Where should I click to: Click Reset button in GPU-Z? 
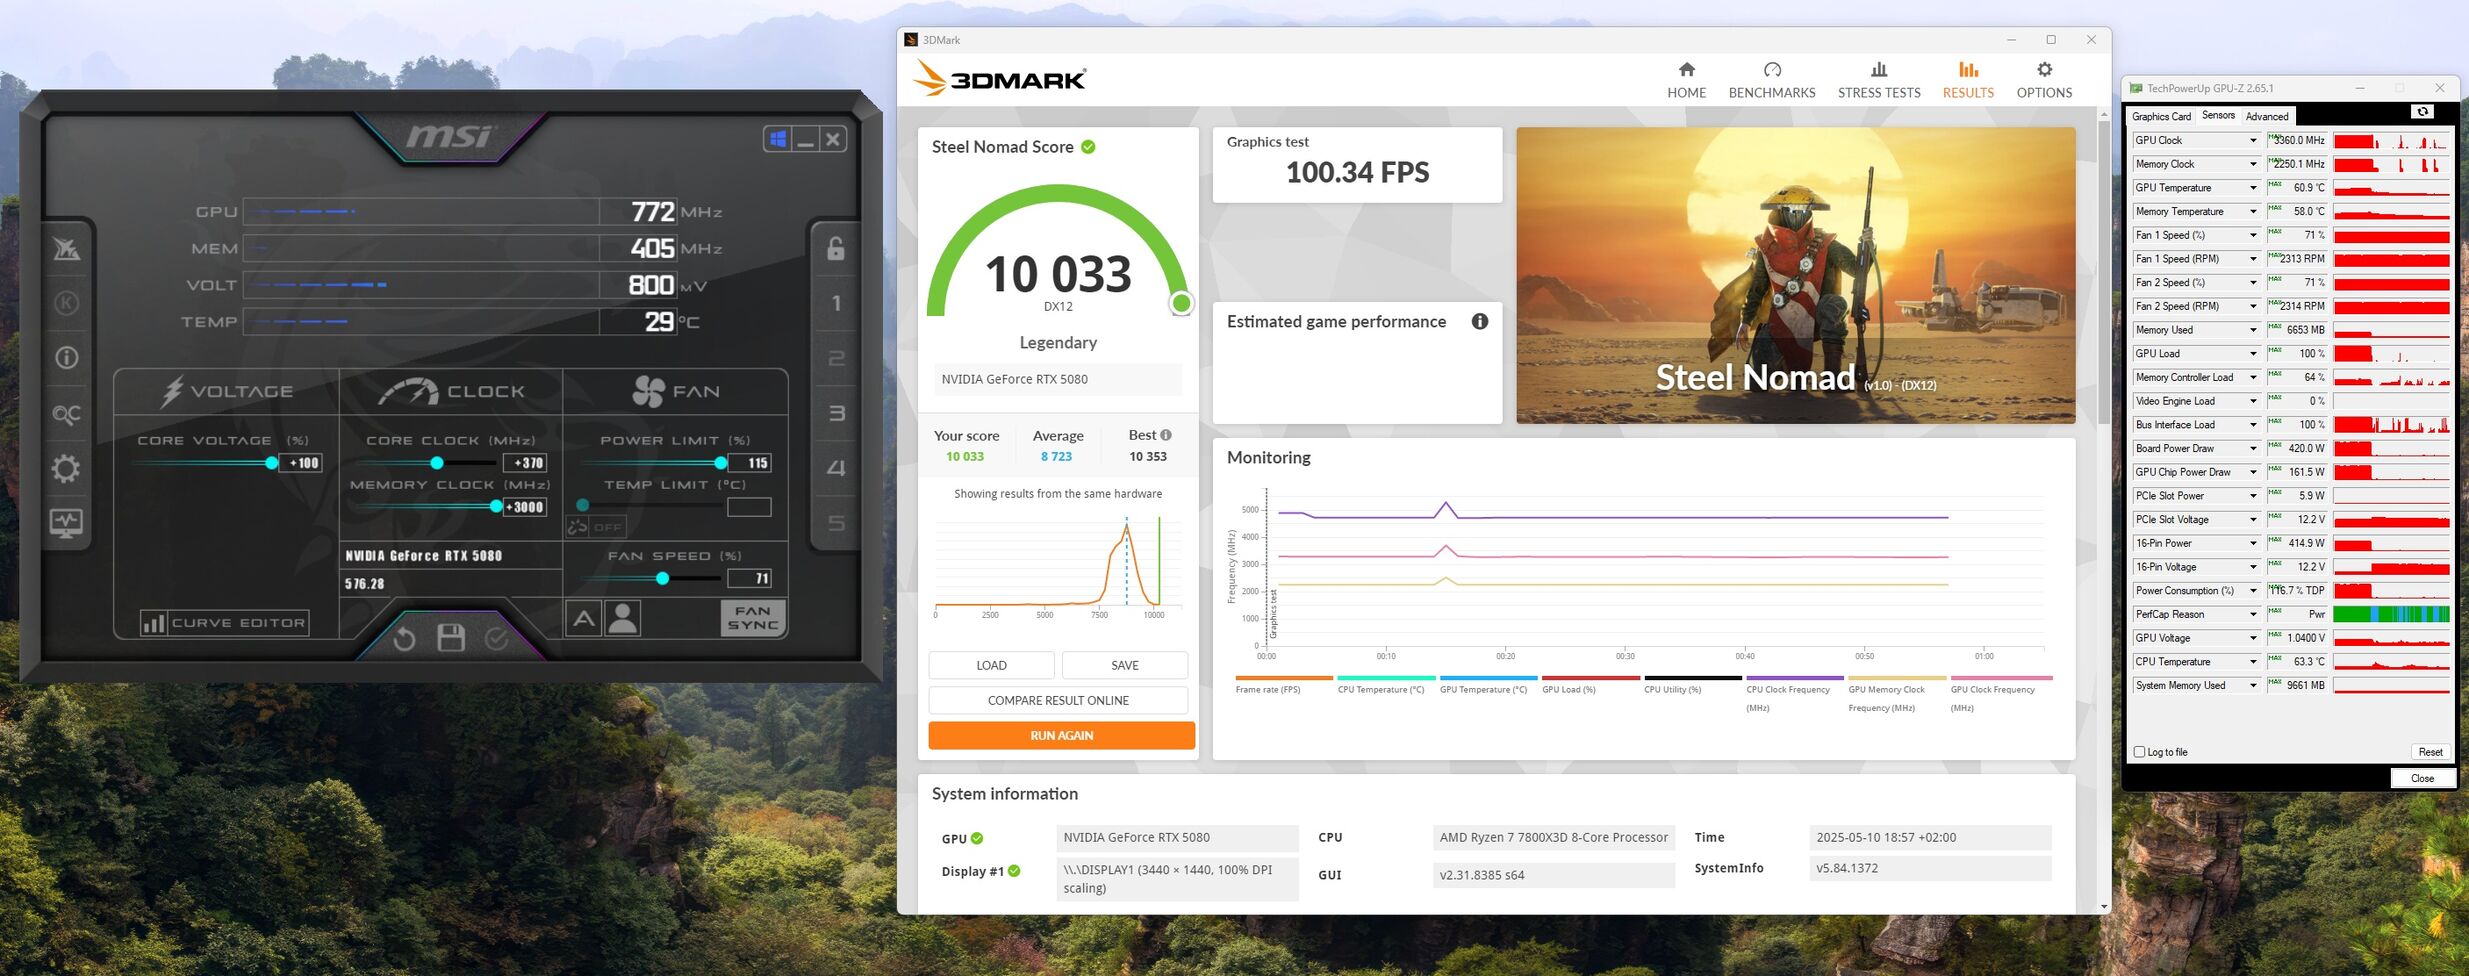[2430, 752]
